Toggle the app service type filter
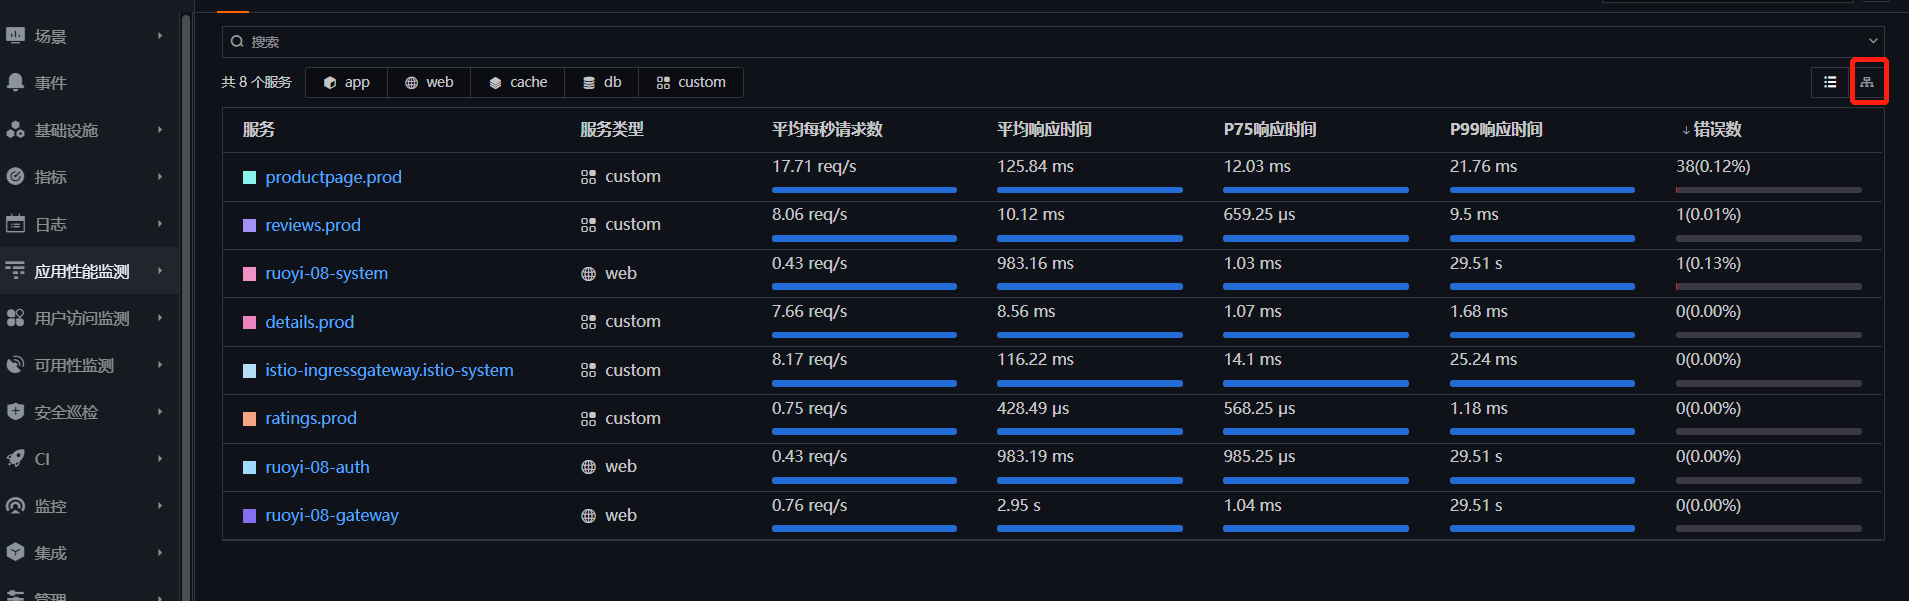Image resolution: width=1909 pixels, height=601 pixels. point(347,82)
